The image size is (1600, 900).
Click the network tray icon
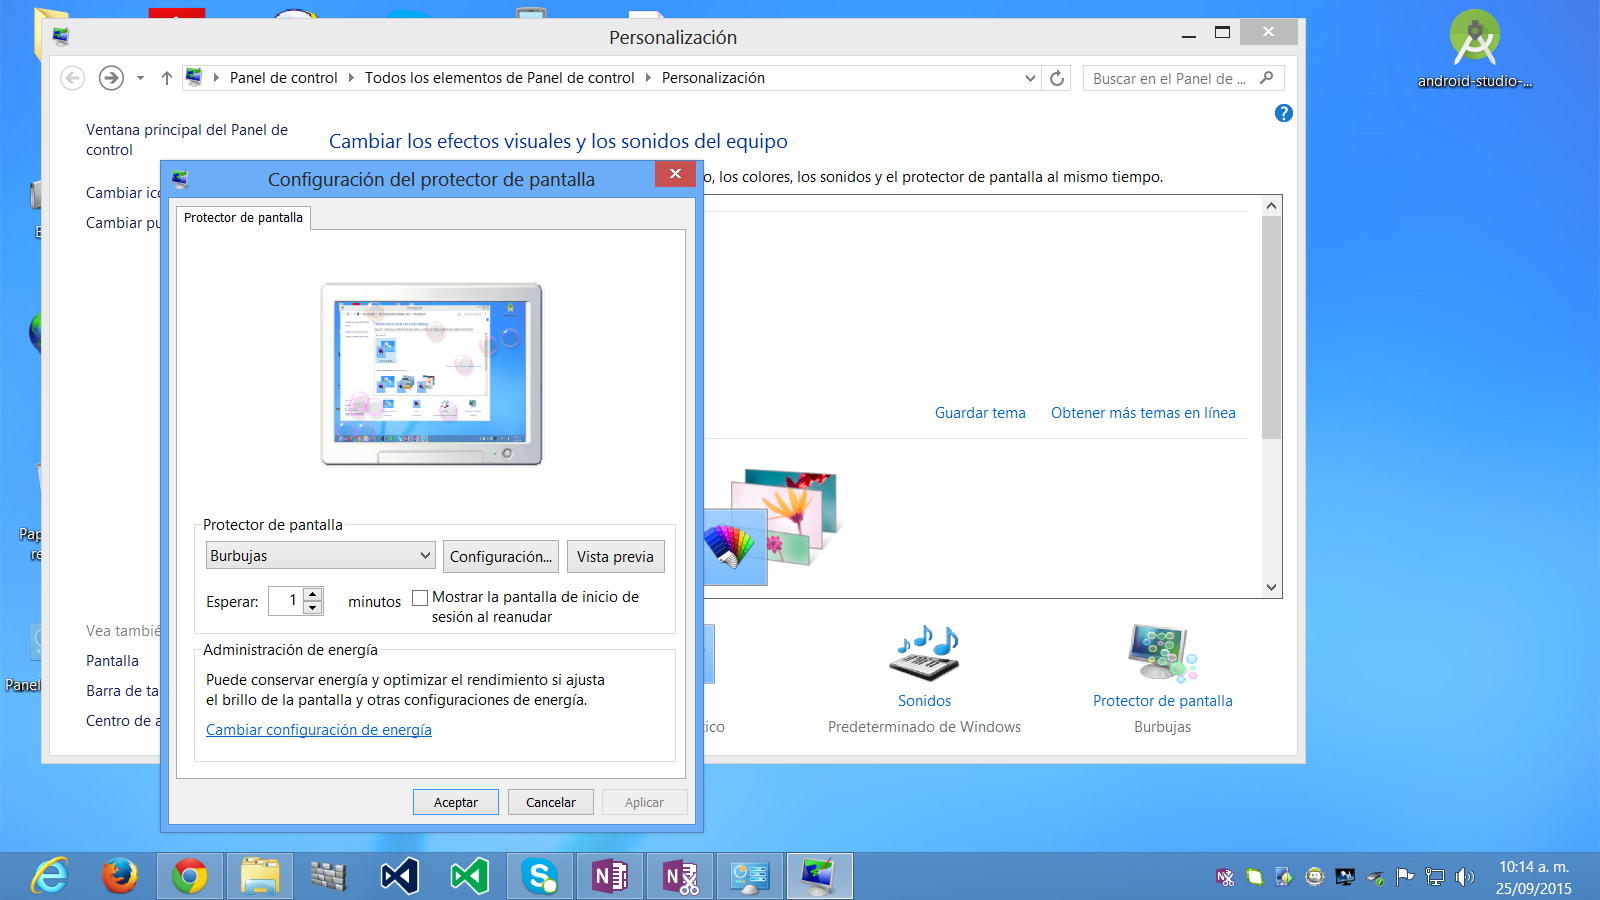tap(1435, 877)
